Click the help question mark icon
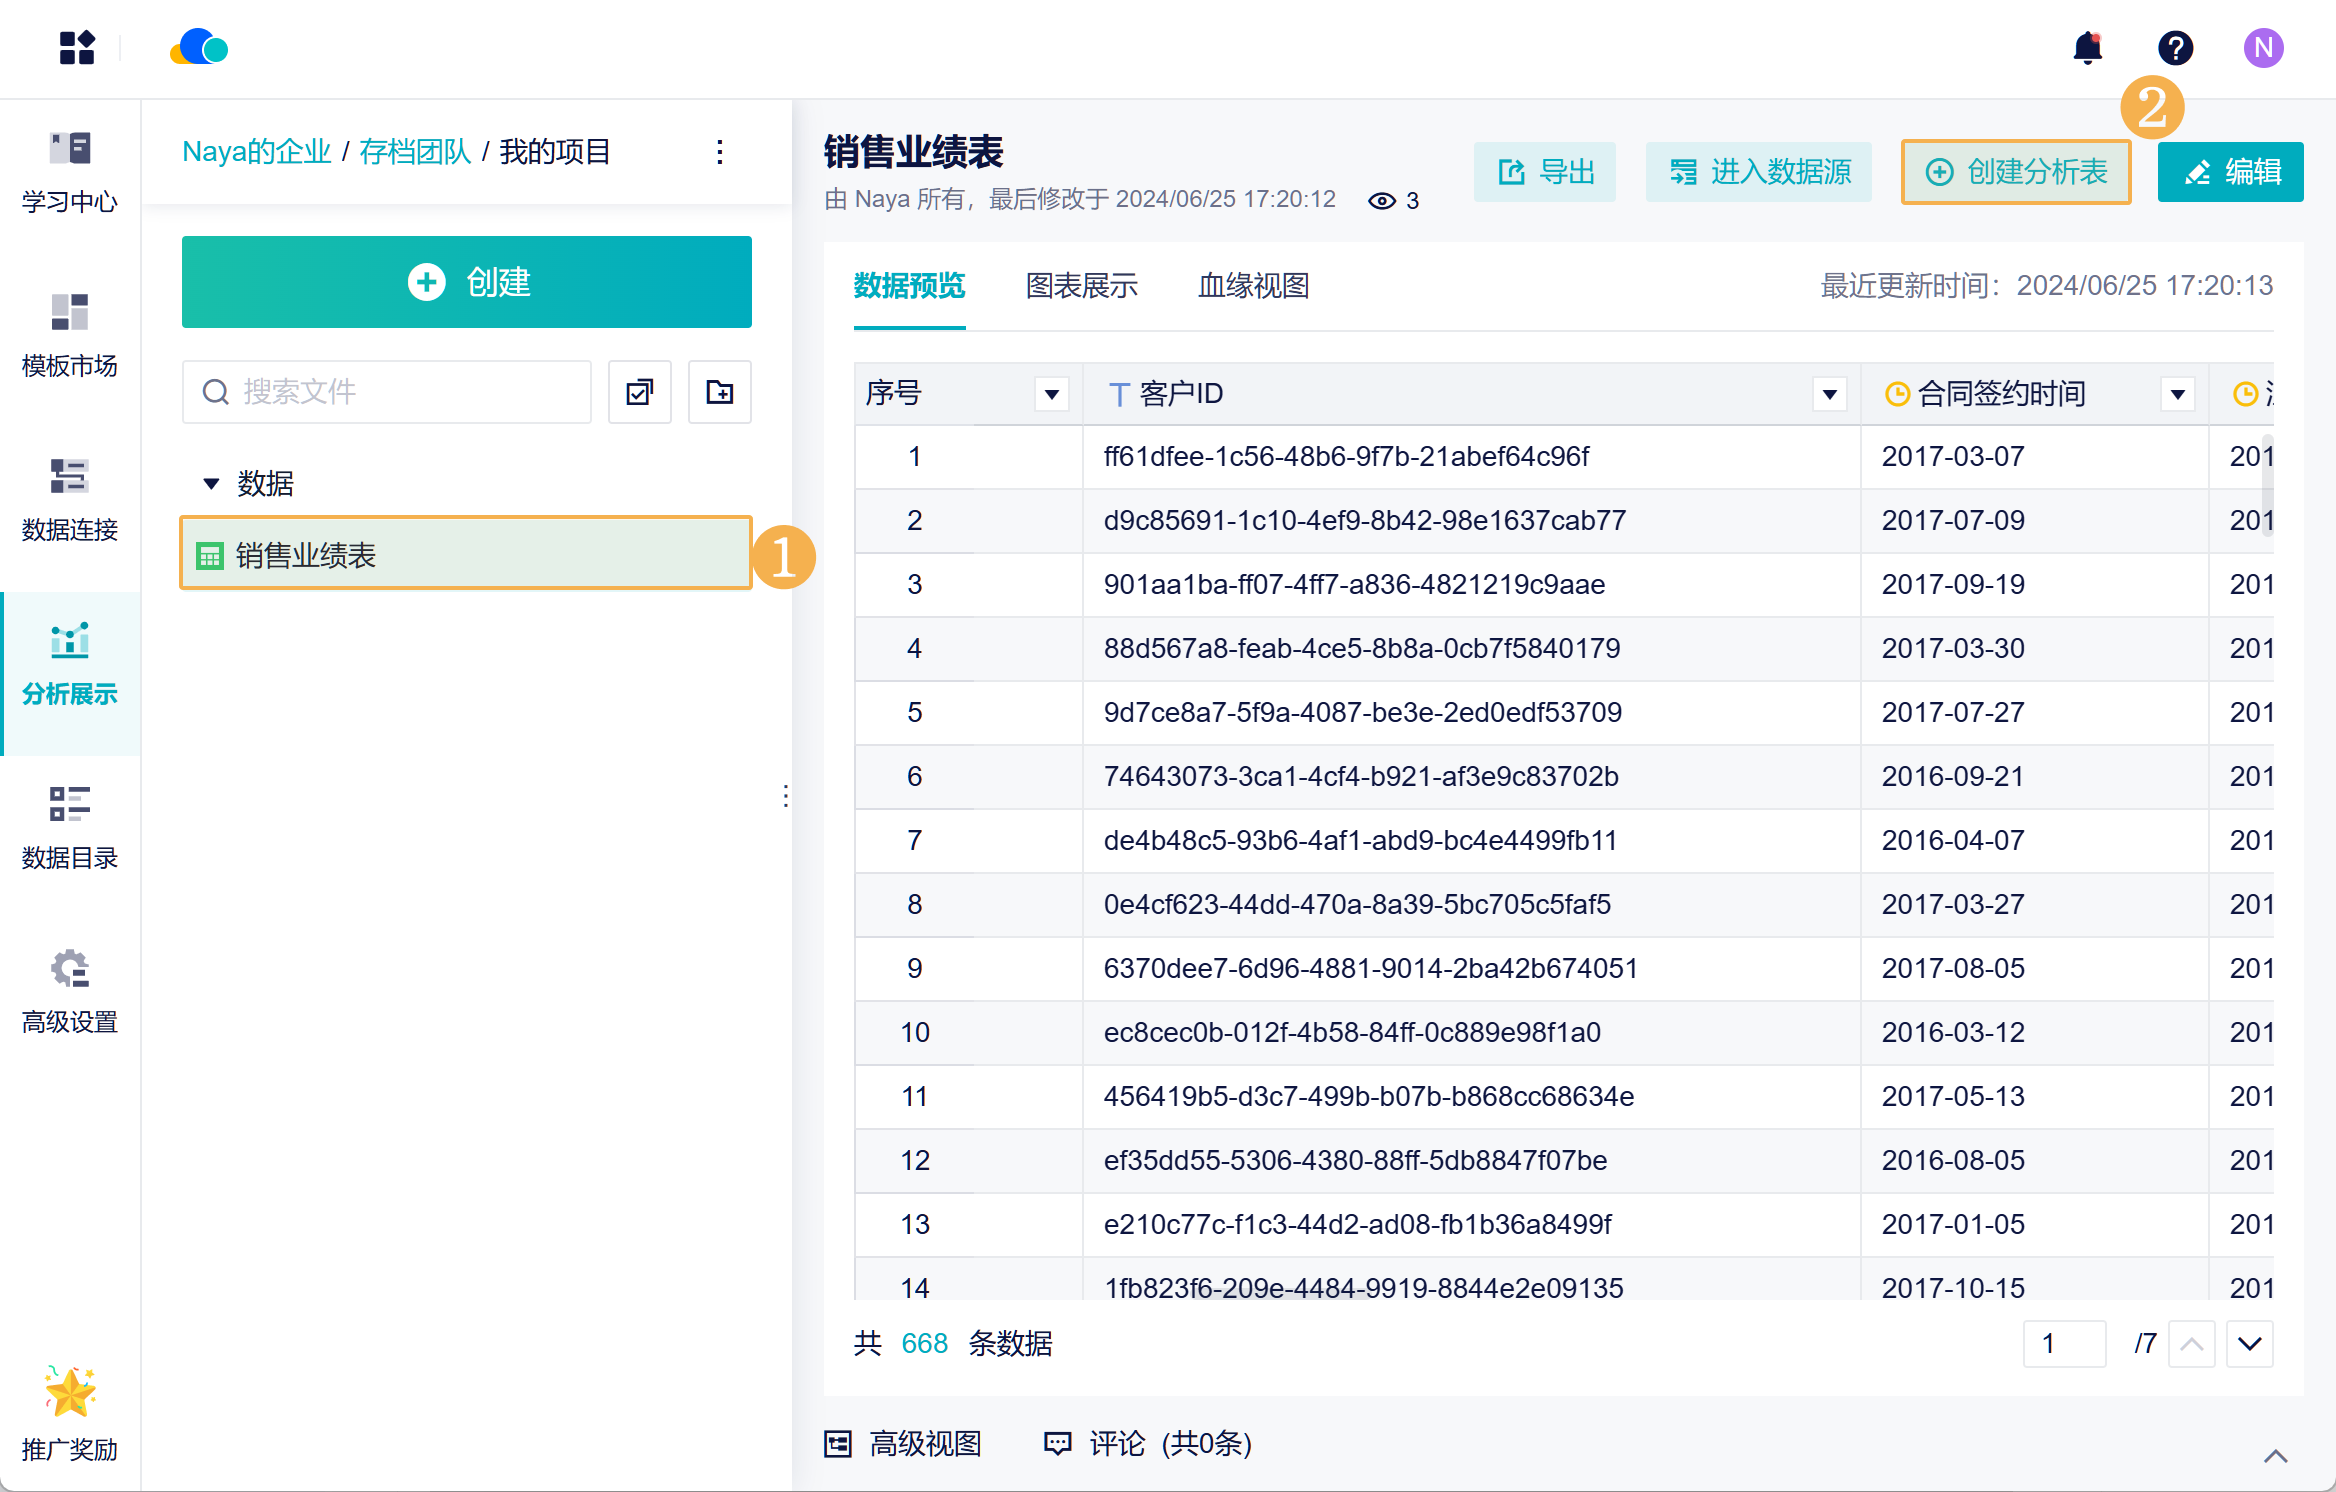This screenshot has width=2336, height=1492. (x=2175, y=48)
